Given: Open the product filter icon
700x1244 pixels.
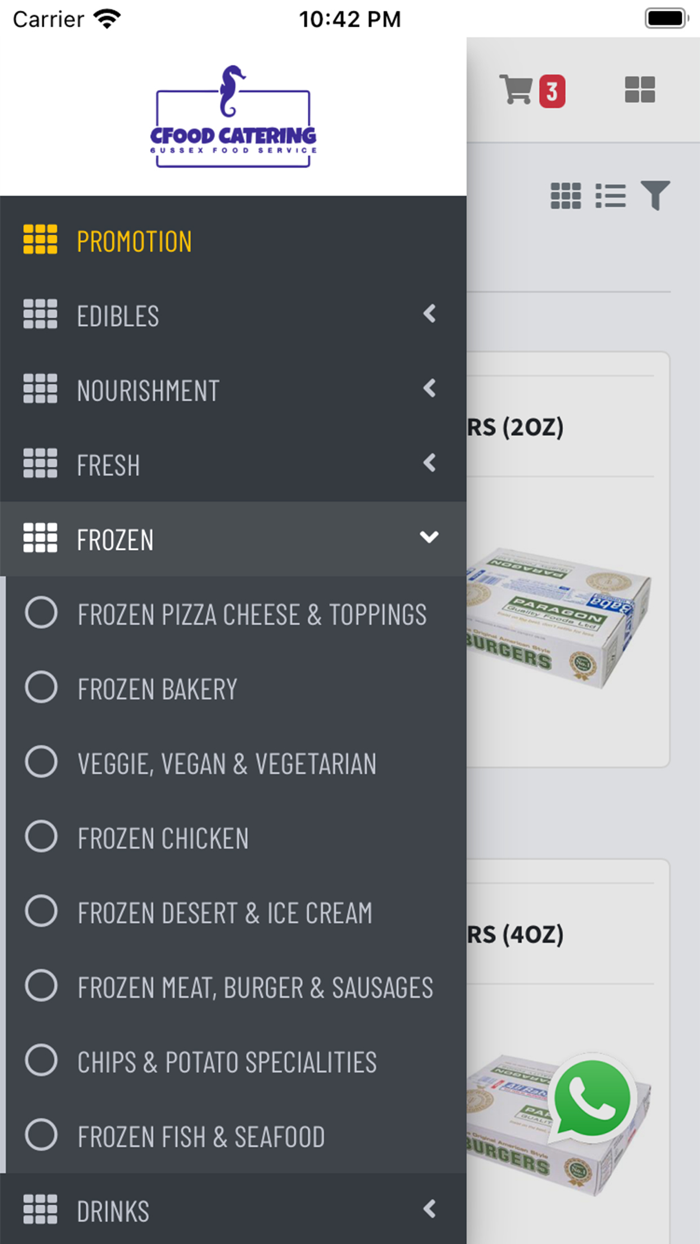Looking at the screenshot, I should point(655,196).
